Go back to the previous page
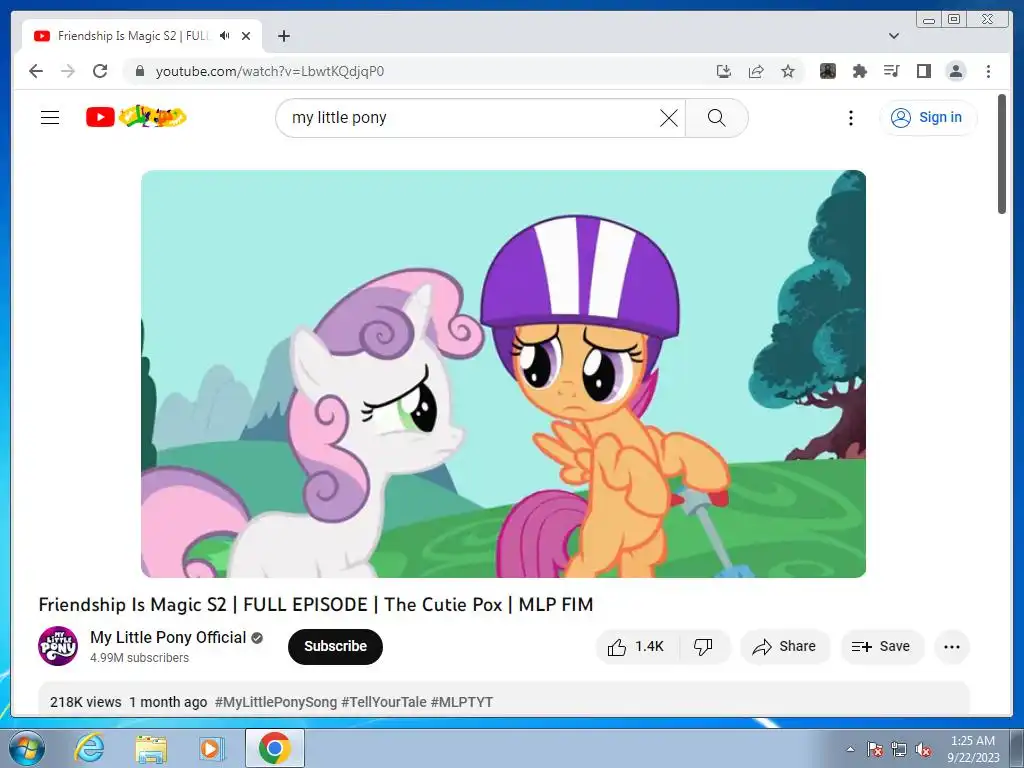The width and height of the screenshot is (1024, 768). point(36,71)
